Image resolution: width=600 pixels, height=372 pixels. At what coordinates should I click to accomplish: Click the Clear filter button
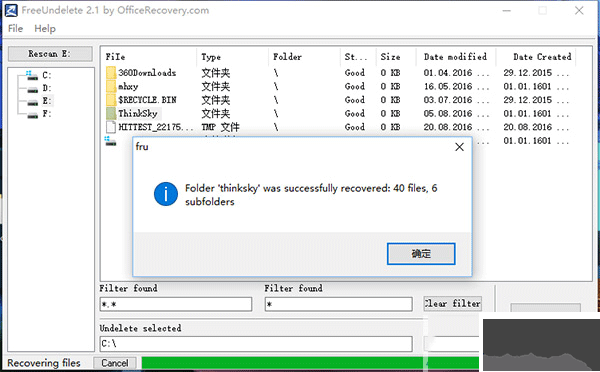pos(452,303)
